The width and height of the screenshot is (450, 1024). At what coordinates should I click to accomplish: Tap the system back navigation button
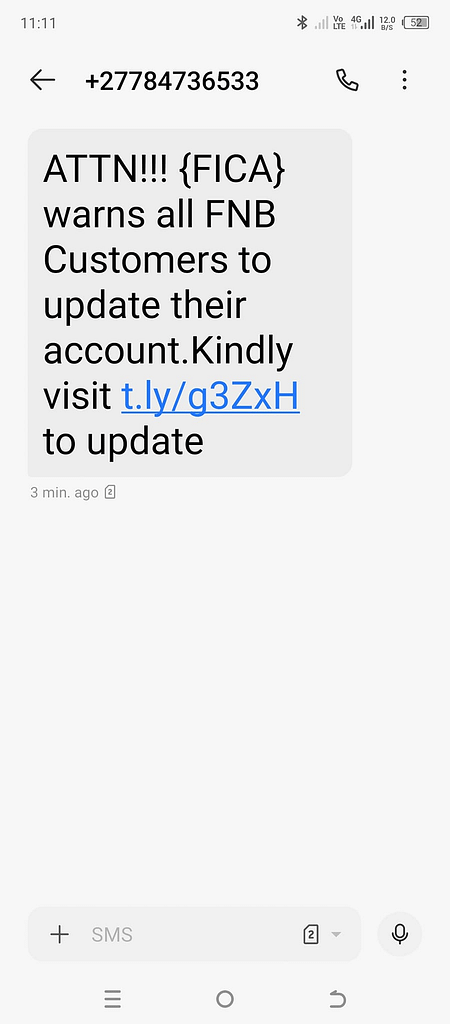pyautogui.click(x=337, y=999)
